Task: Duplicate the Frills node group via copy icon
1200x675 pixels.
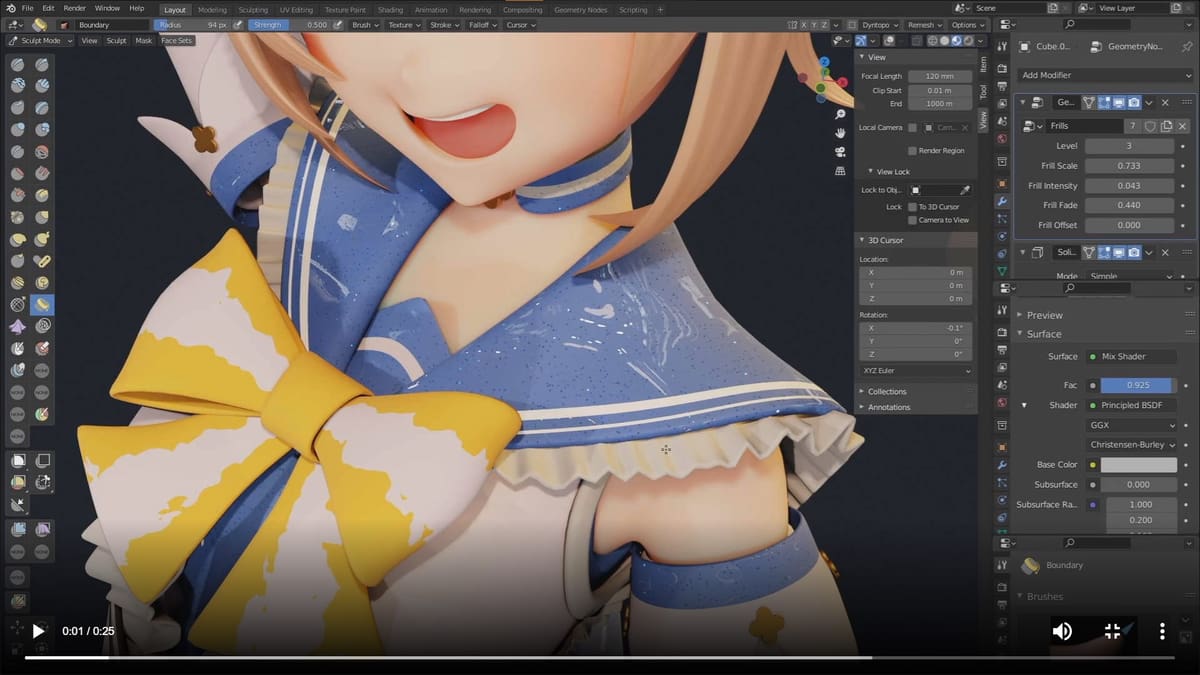Action: pos(1166,126)
